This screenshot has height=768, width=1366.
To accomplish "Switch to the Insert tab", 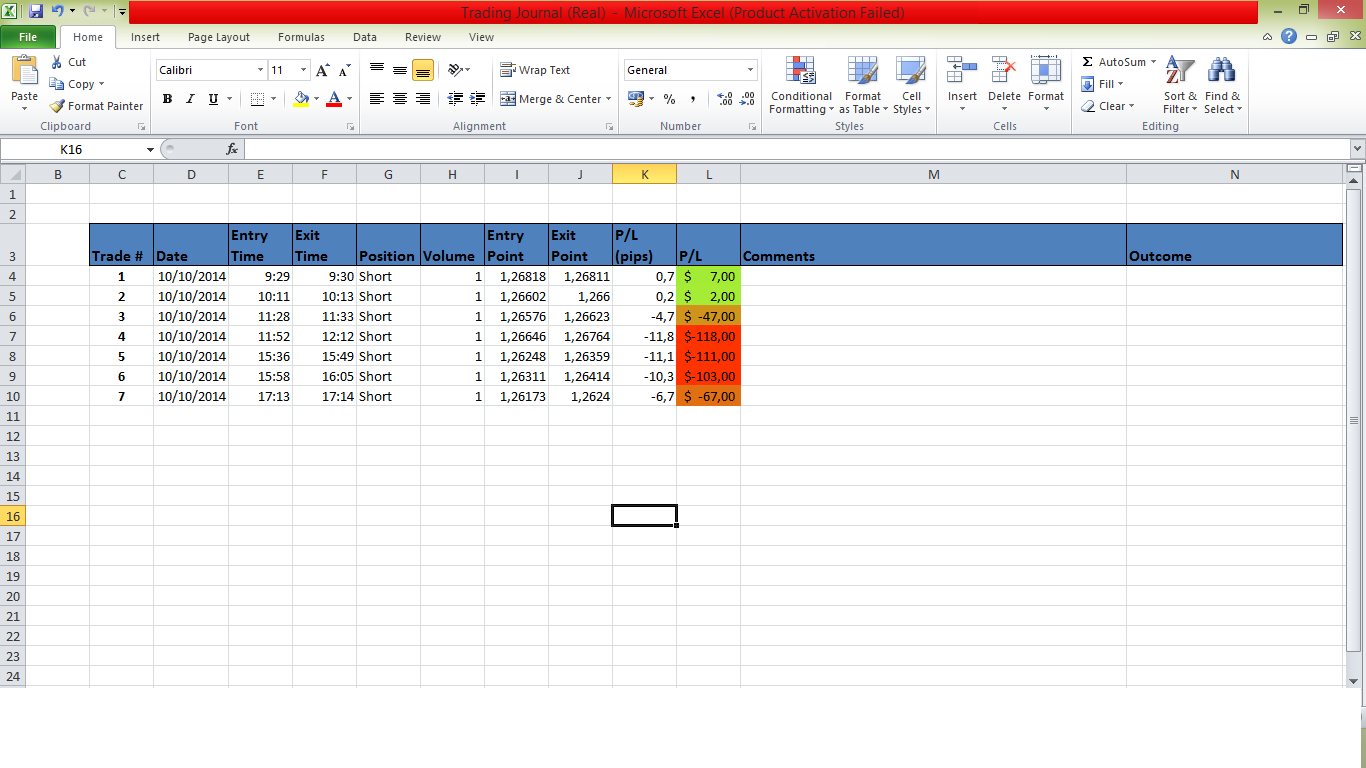I will [145, 37].
